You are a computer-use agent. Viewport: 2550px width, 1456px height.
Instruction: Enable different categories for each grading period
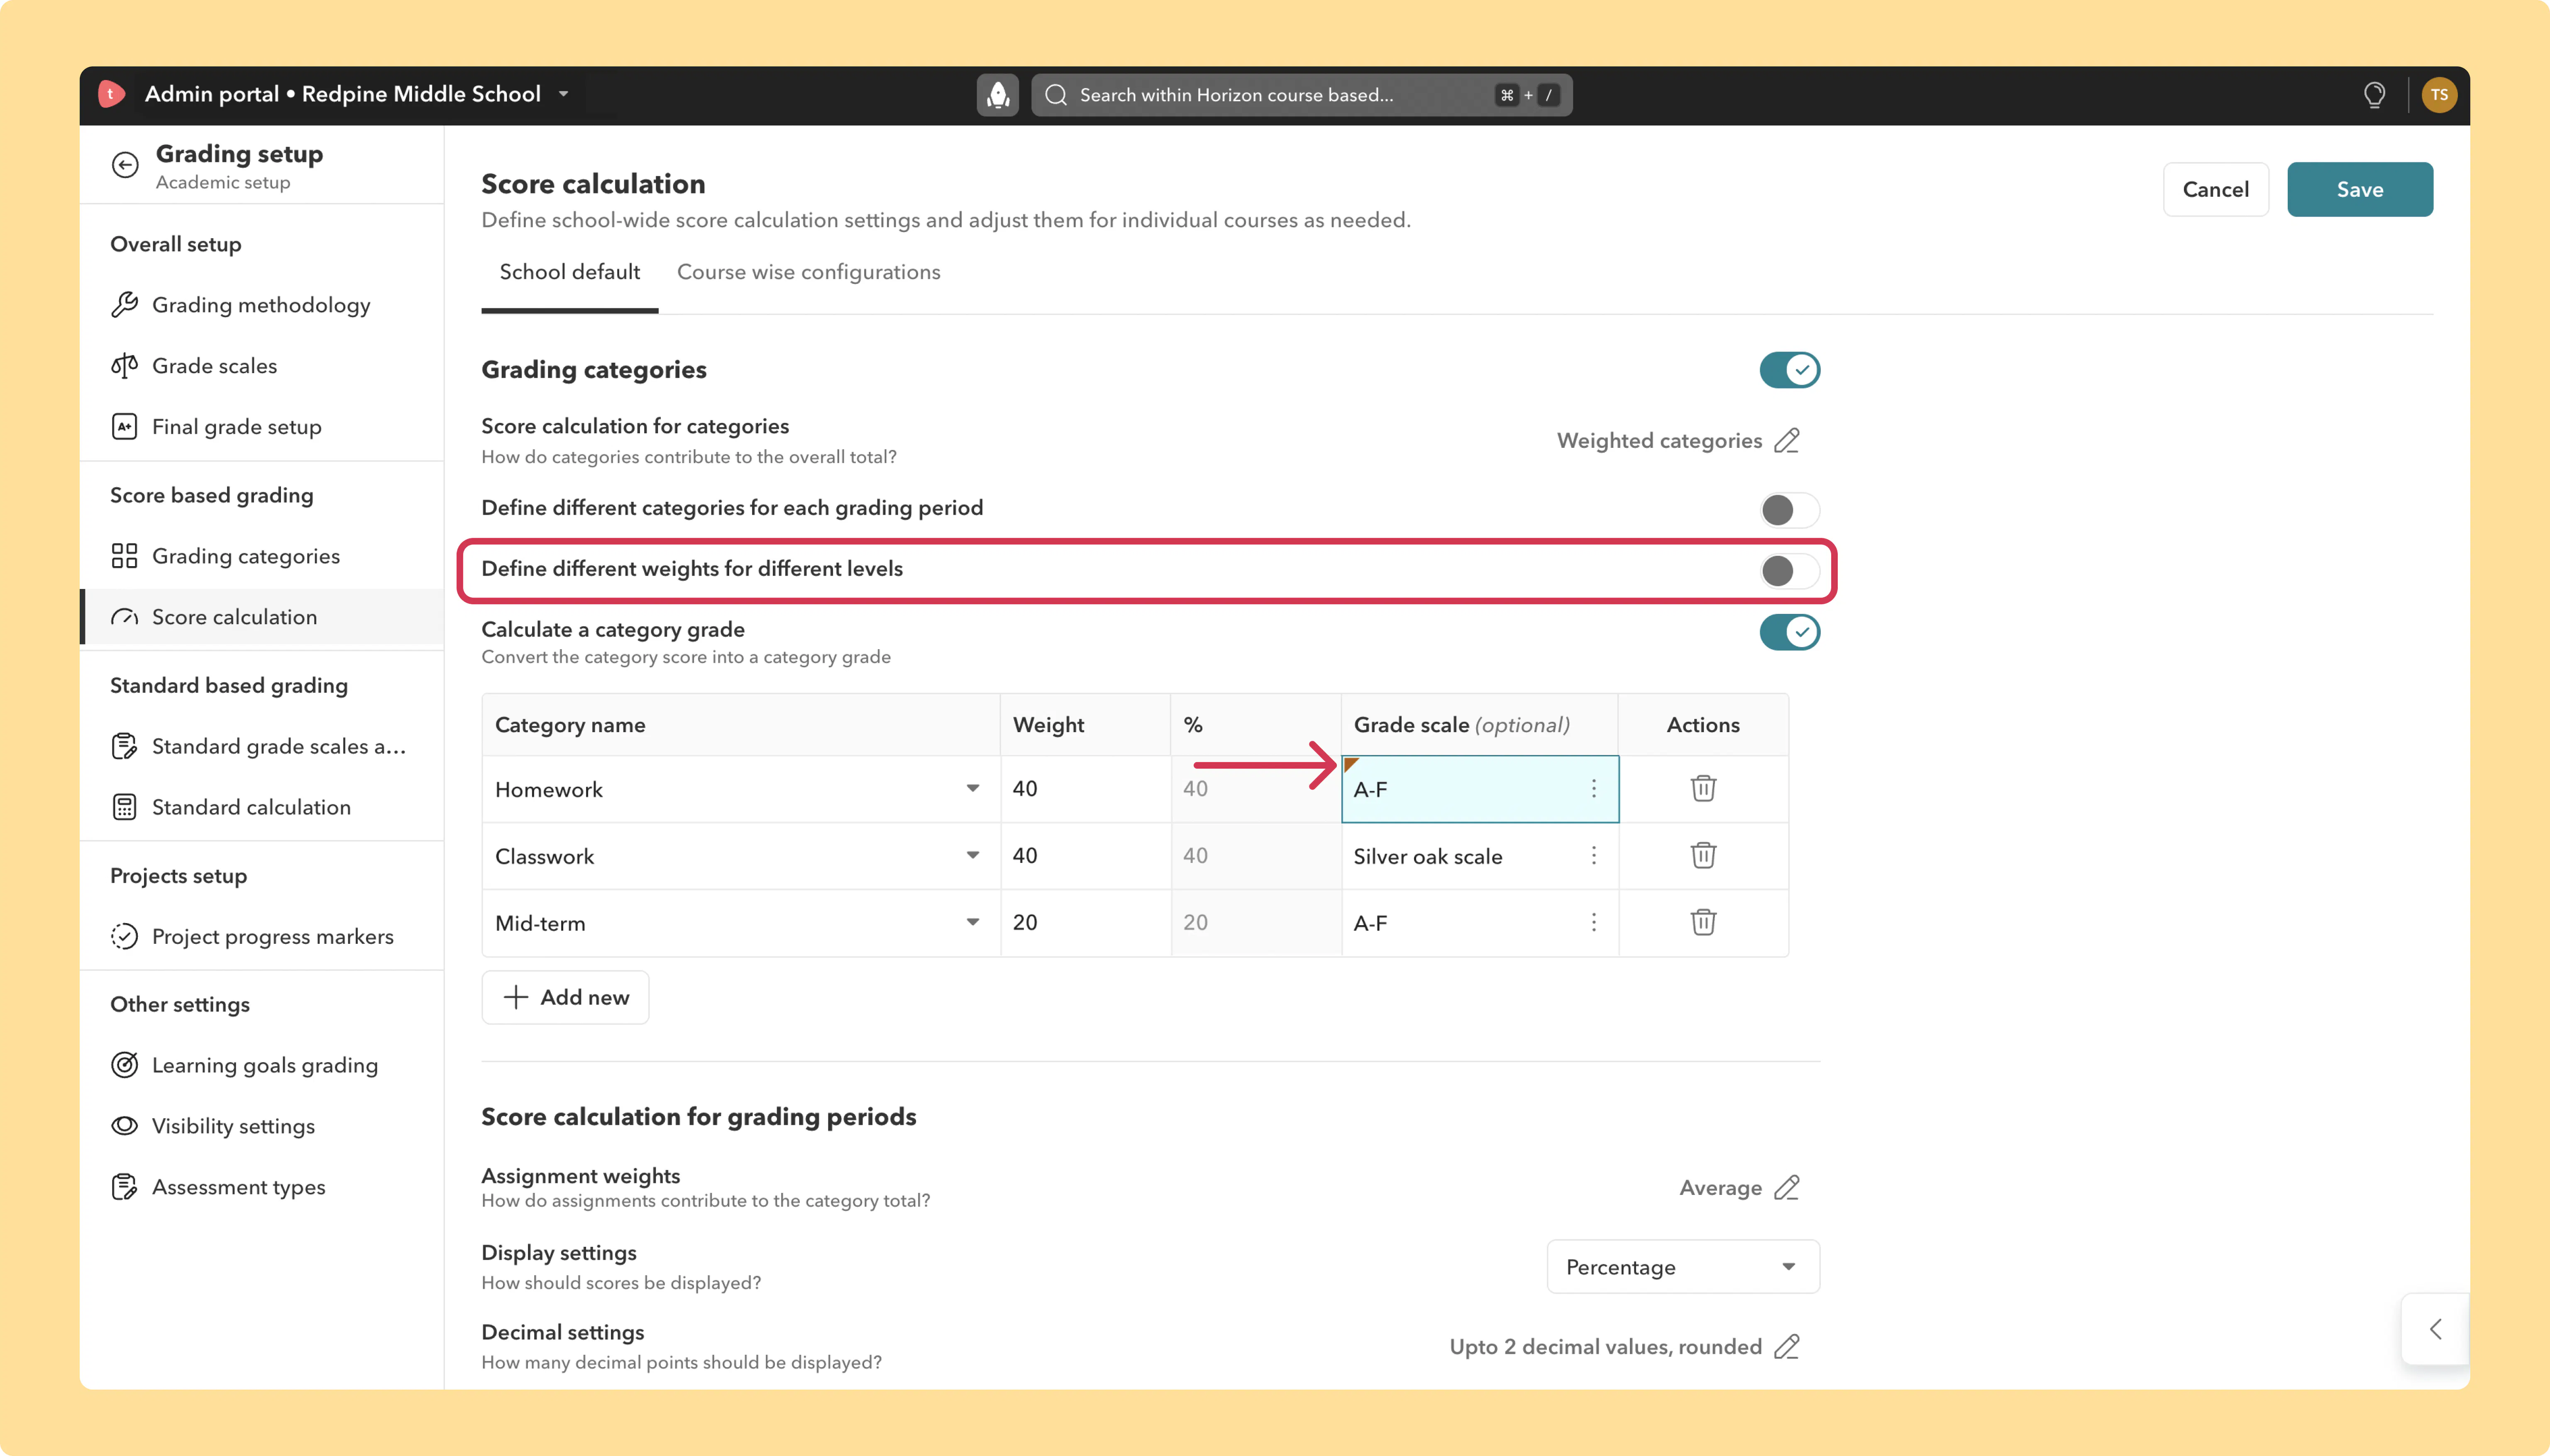(x=1790, y=510)
